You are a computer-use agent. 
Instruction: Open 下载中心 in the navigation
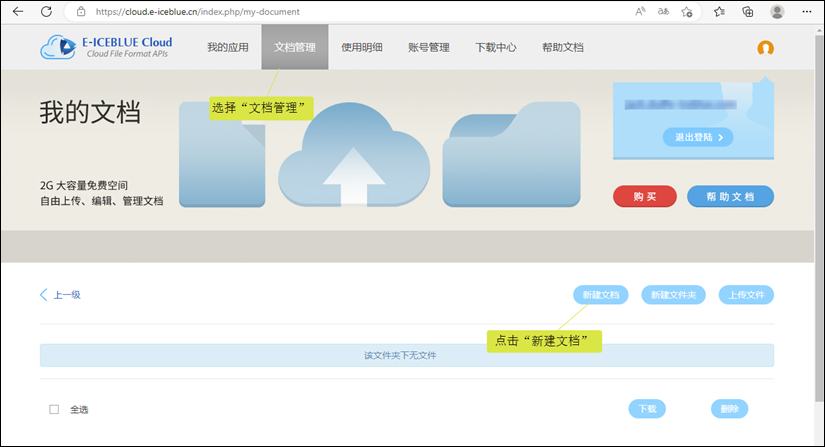[x=496, y=47]
